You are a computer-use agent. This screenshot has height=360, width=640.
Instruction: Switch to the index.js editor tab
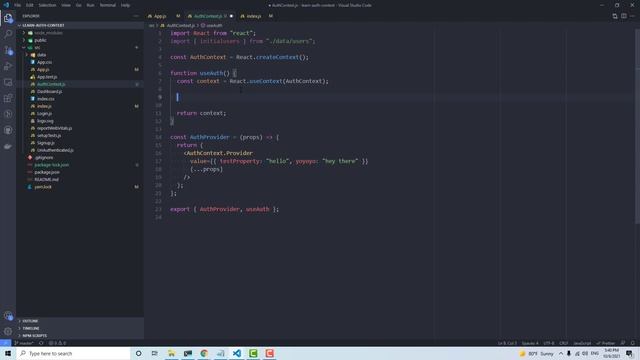tap(257, 16)
